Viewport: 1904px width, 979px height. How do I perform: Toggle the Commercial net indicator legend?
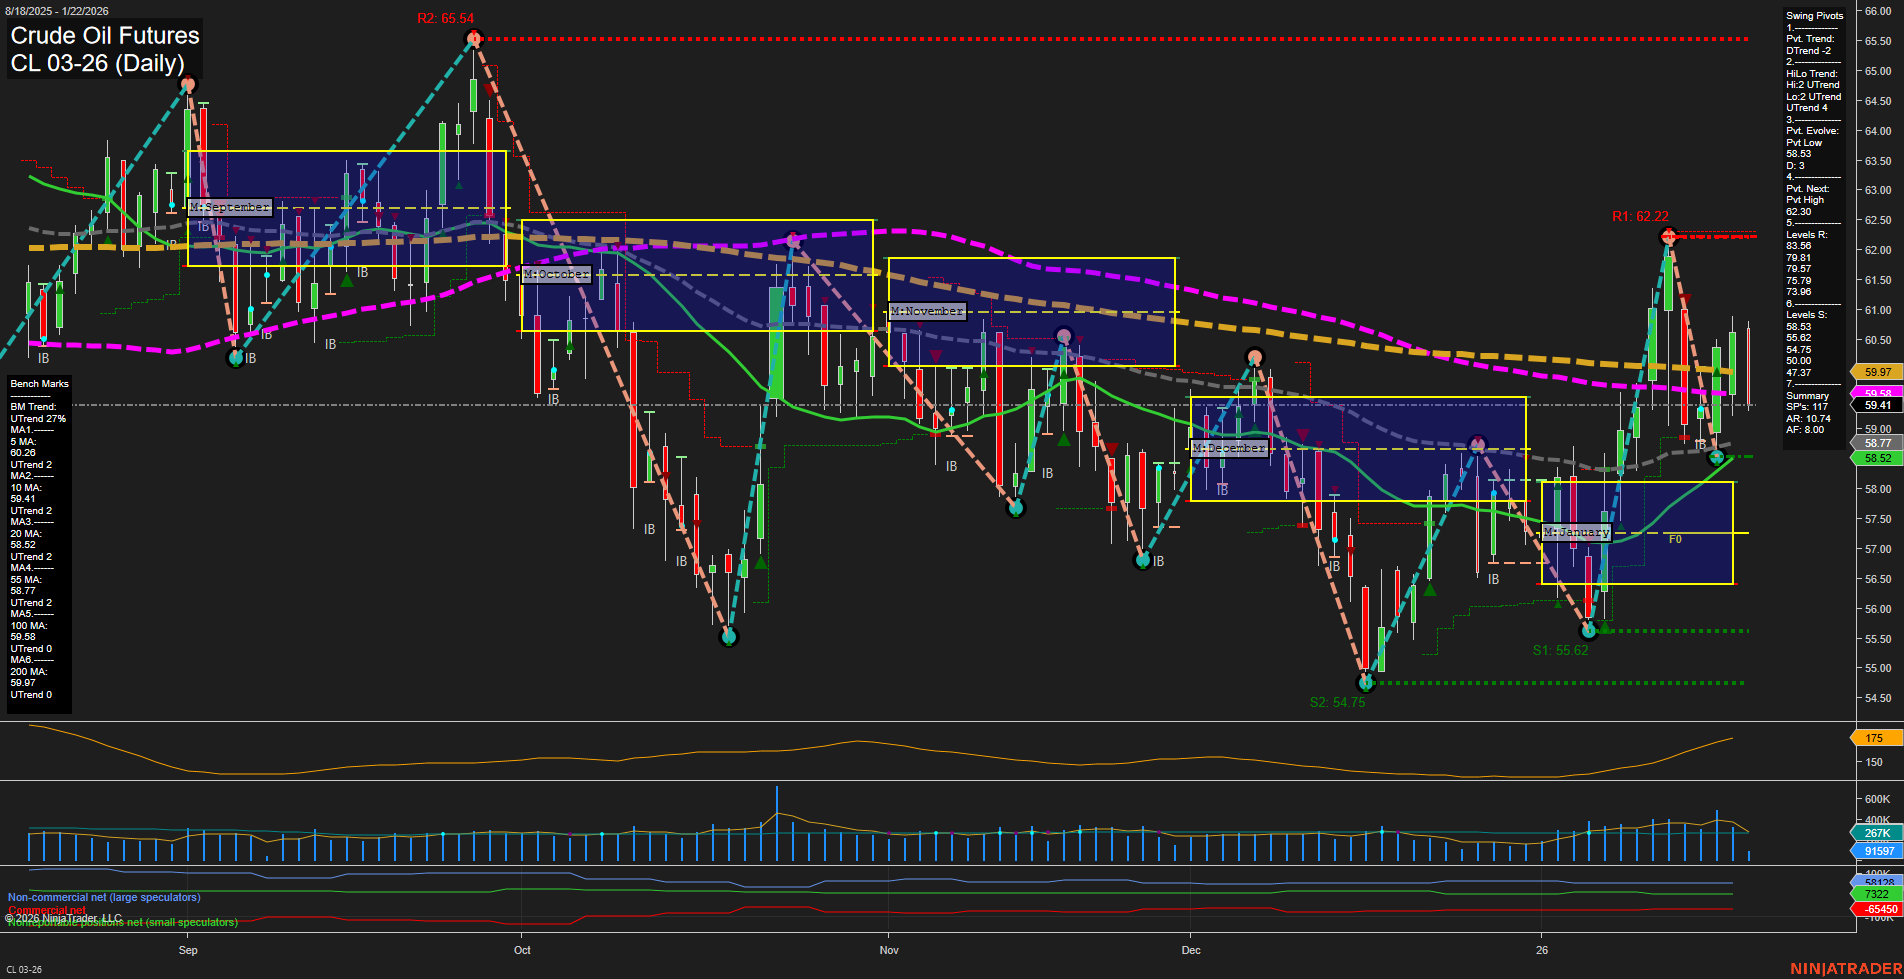pyautogui.click(x=47, y=910)
